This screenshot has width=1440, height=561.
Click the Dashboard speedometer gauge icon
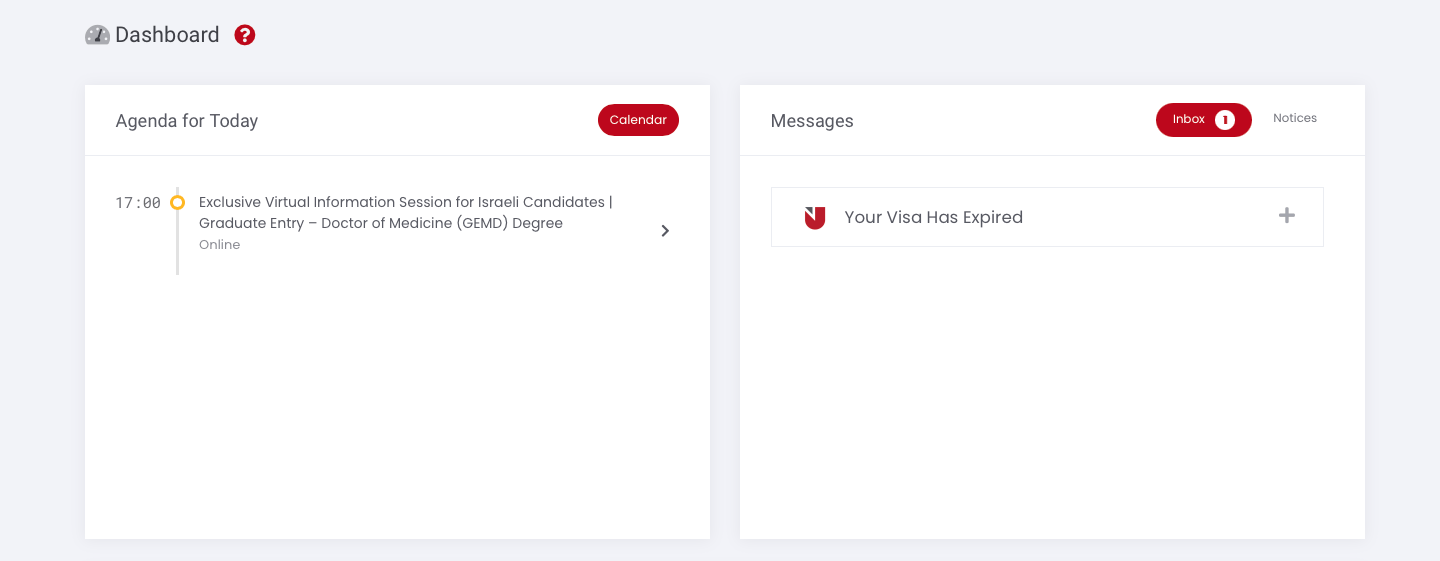point(97,35)
